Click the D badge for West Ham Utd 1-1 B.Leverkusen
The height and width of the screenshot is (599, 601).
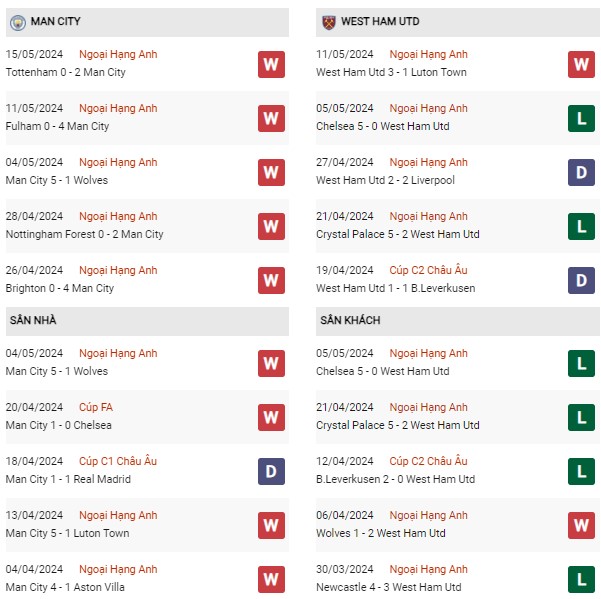[x=581, y=281]
